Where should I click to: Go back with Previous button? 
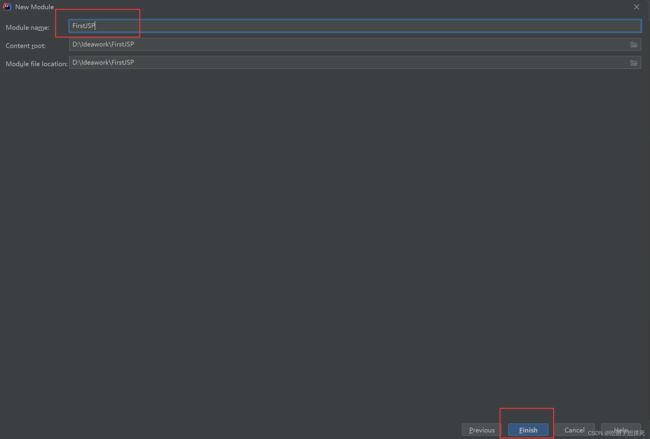point(481,430)
